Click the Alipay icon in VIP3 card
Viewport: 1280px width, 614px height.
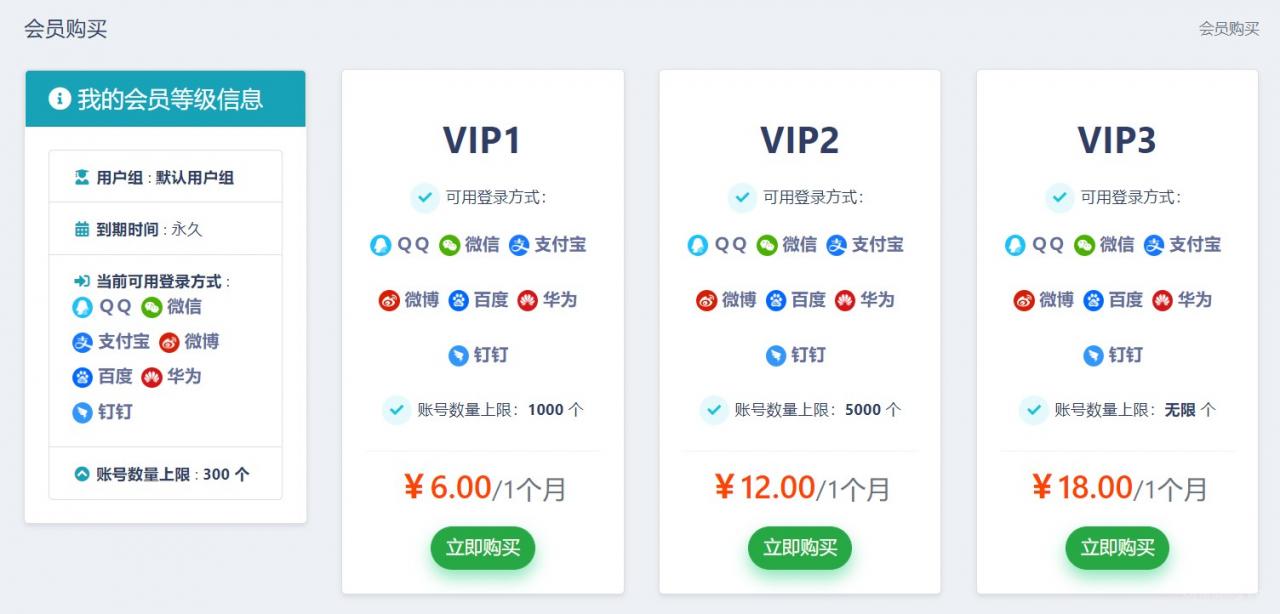1154,245
